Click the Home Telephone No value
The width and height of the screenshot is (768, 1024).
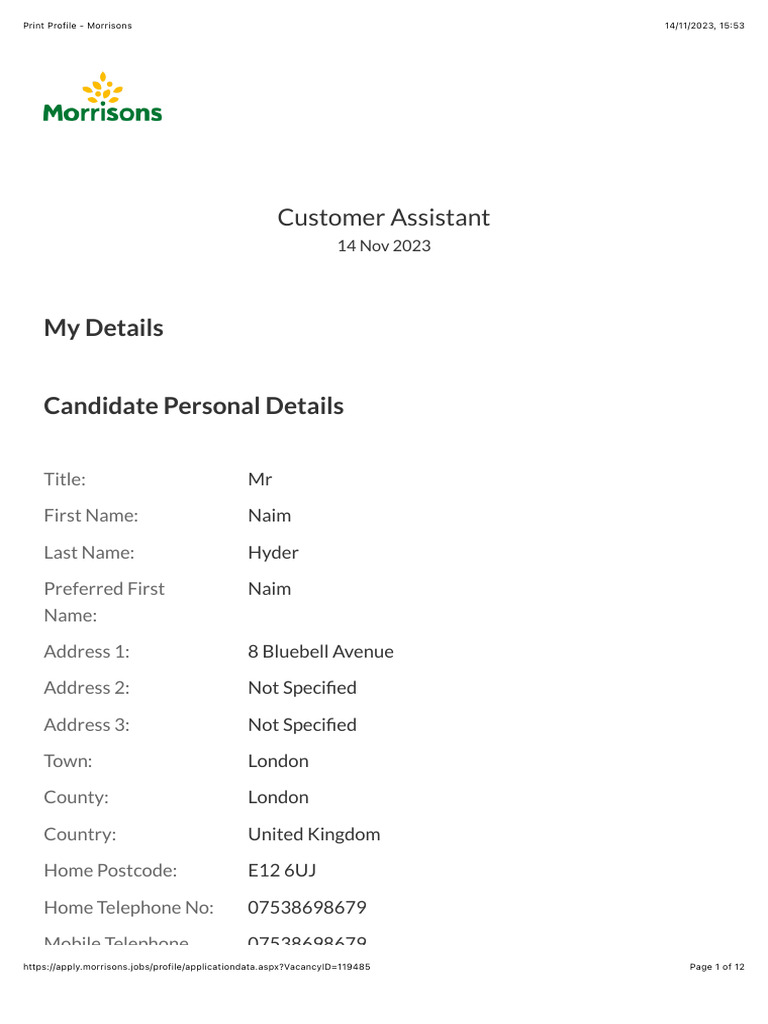(x=307, y=908)
